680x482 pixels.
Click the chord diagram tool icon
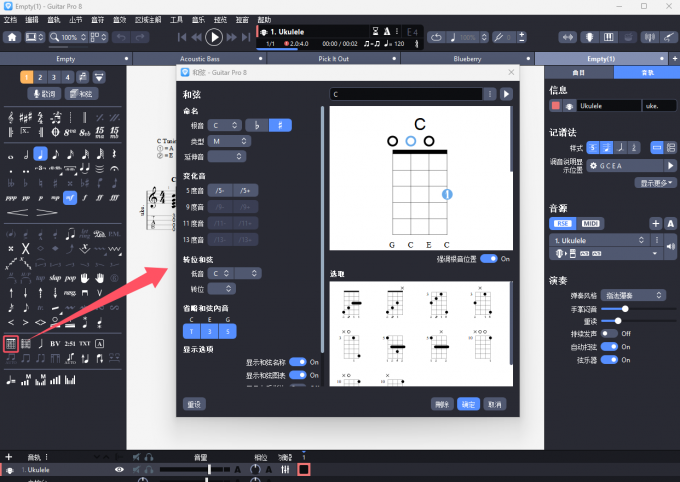point(11,343)
